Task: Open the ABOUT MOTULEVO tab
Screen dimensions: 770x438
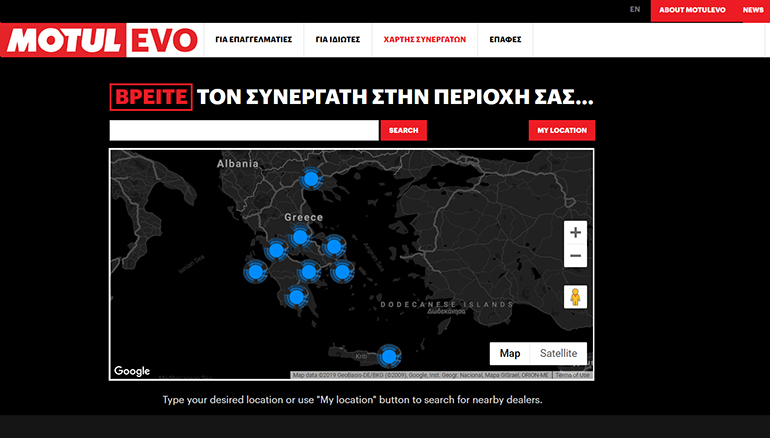Action: point(692,10)
